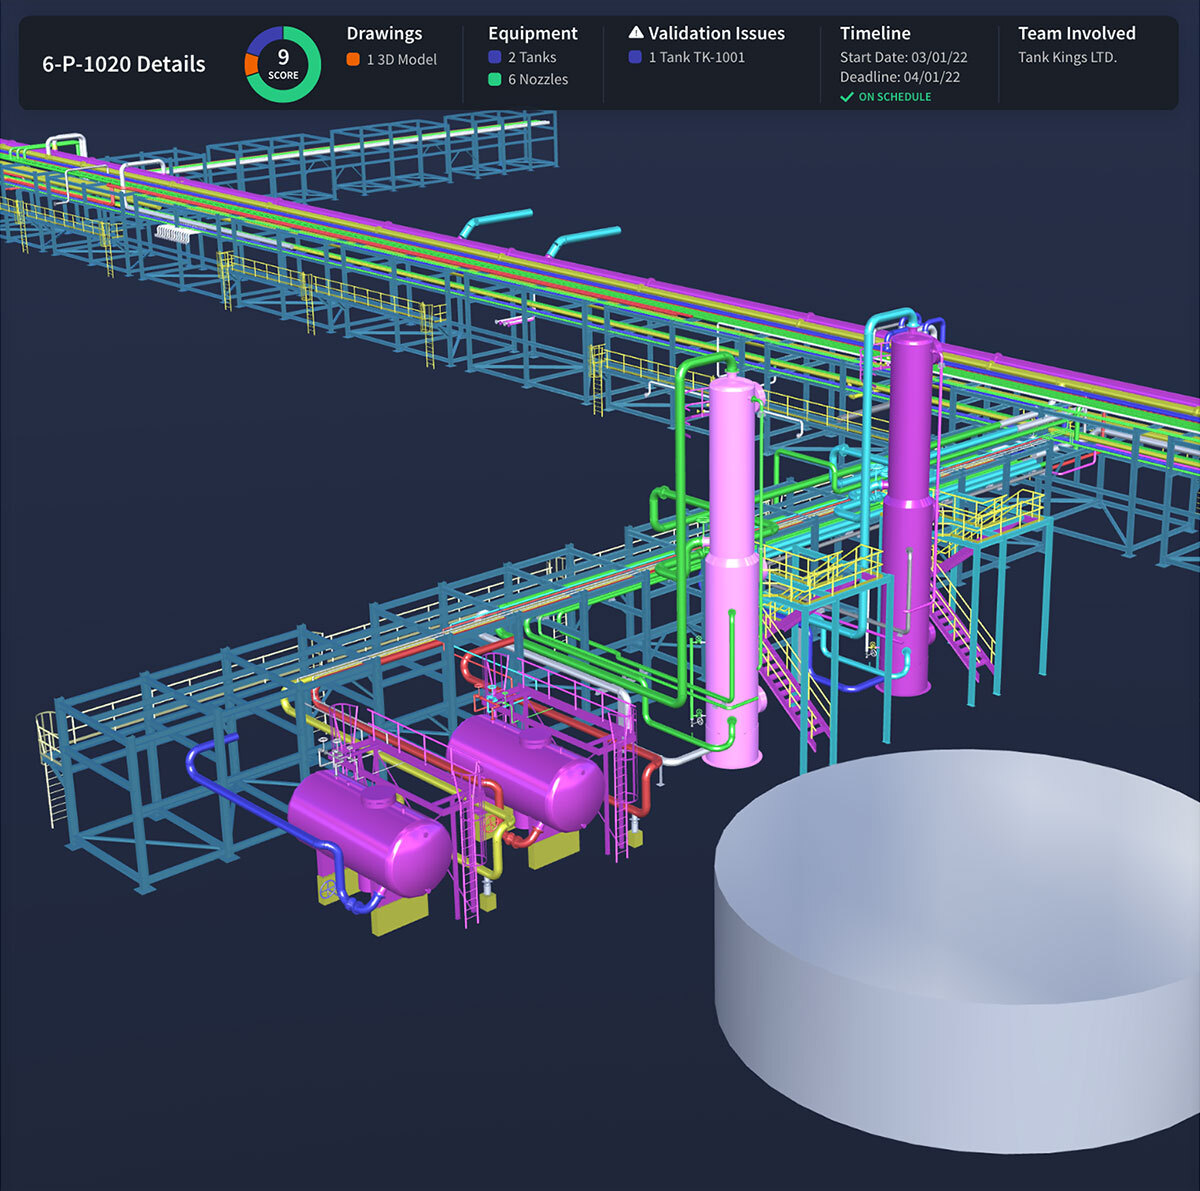Click the purple 2 Tanks equipment icon
Screen dimensions: 1200x1191
point(492,57)
